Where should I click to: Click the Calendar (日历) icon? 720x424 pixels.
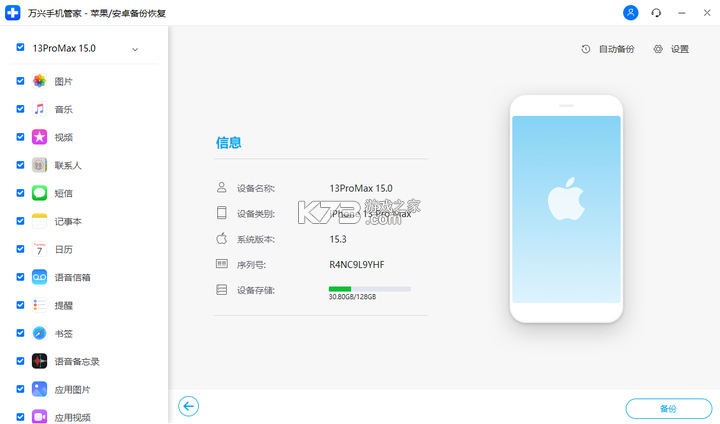point(39,249)
